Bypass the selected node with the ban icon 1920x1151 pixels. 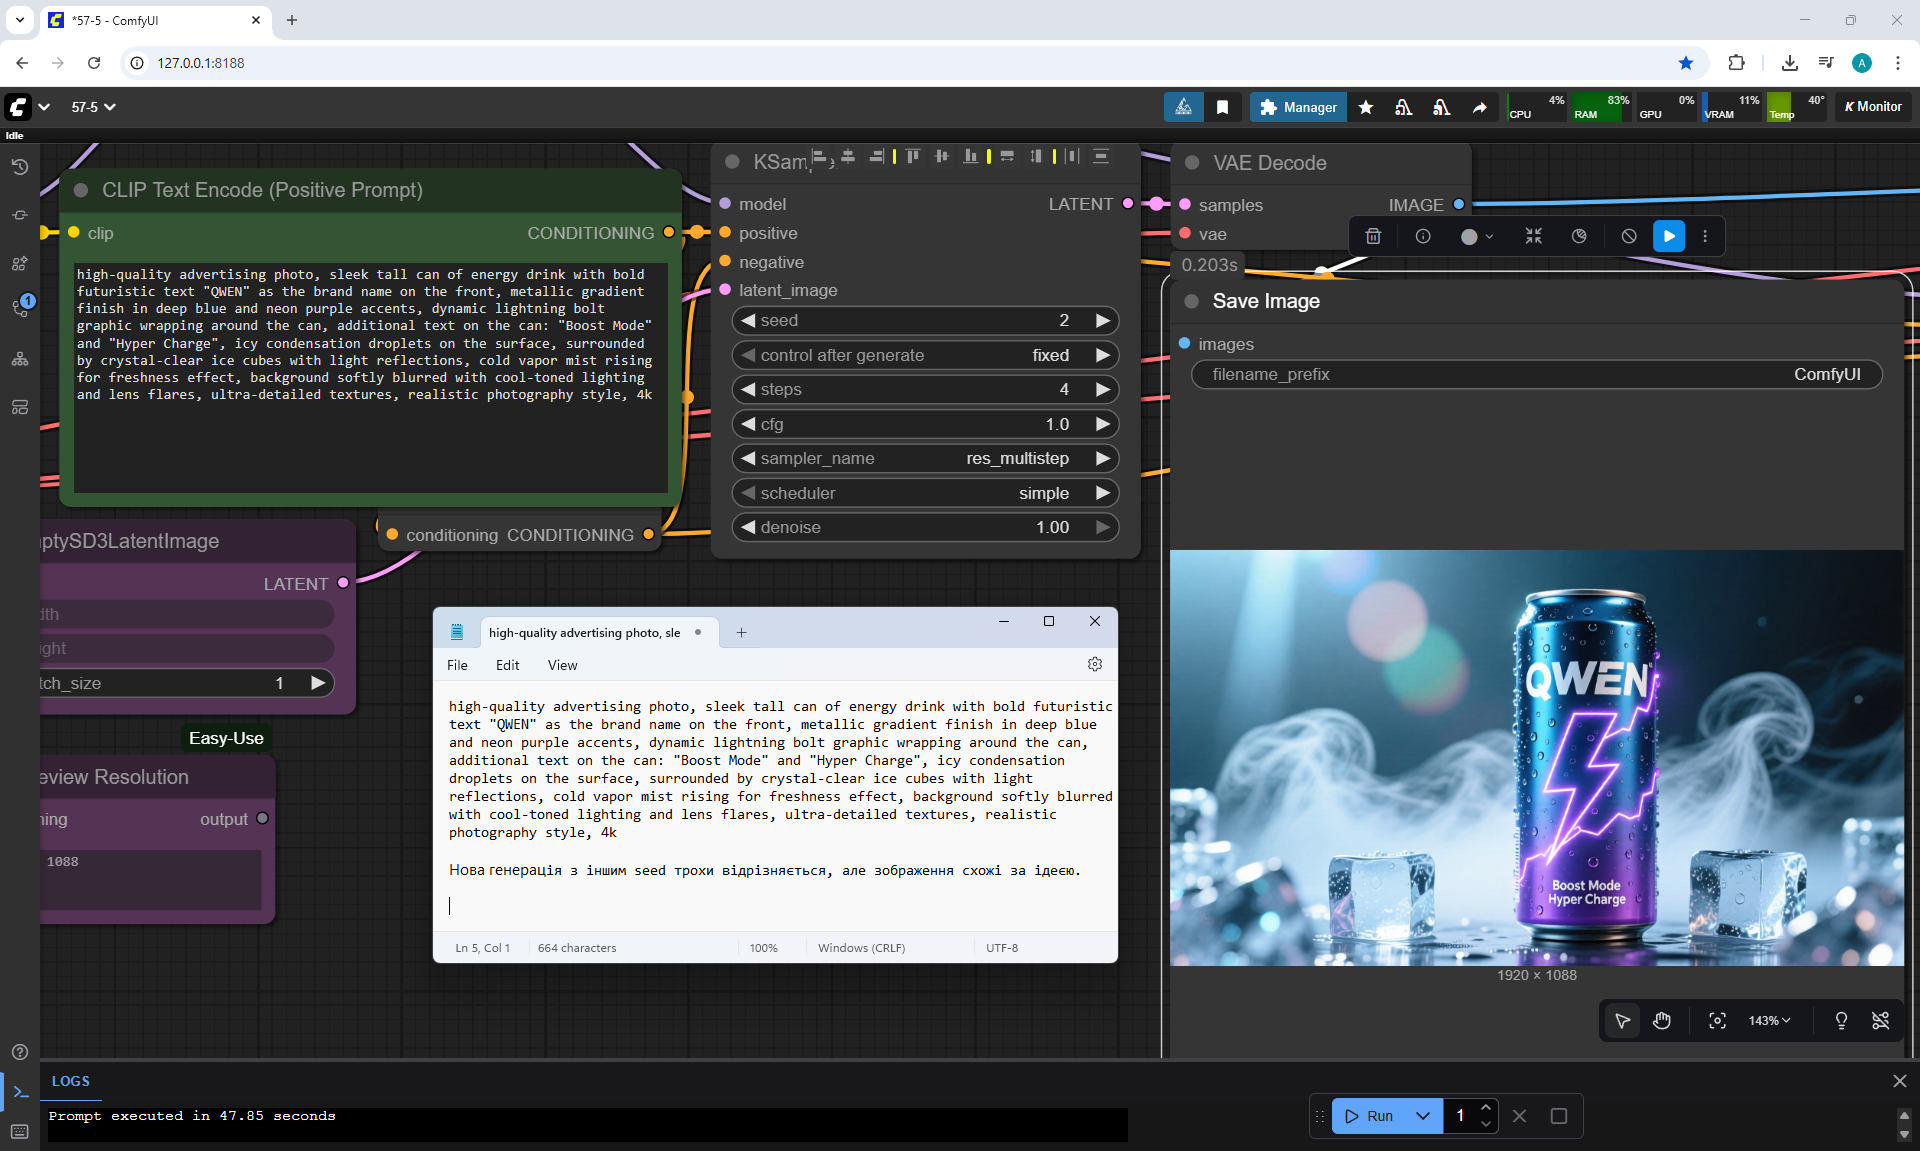pyautogui.click(x=1629, y=237)
